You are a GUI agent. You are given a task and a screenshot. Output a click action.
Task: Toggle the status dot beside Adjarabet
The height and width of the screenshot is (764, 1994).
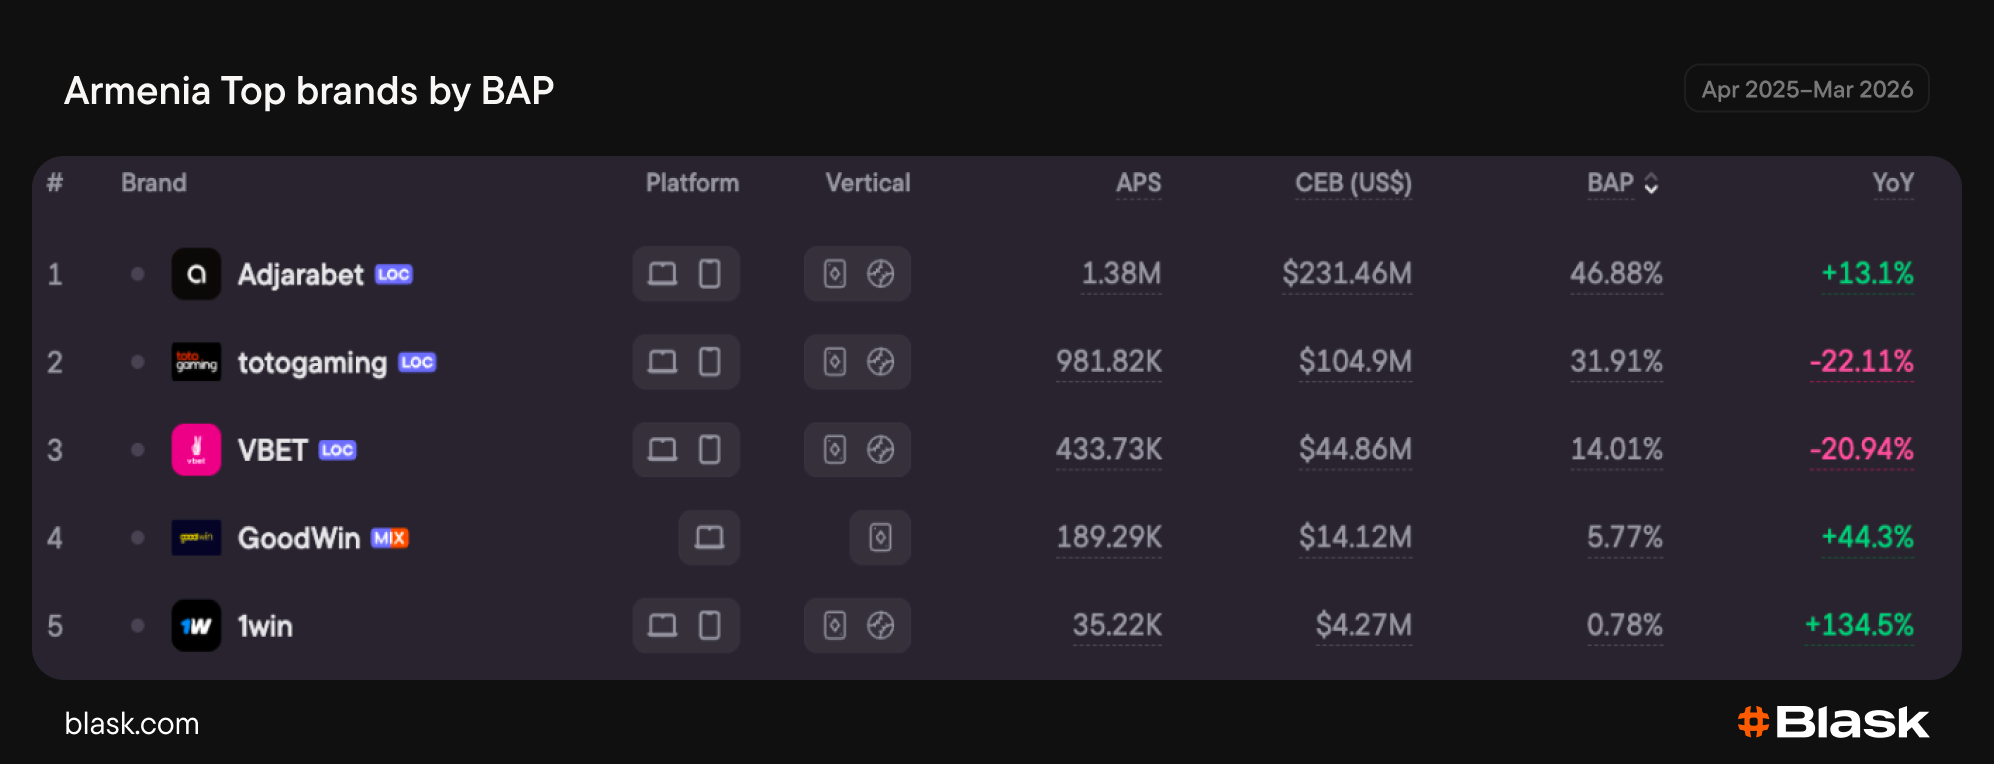pos(138,274)
